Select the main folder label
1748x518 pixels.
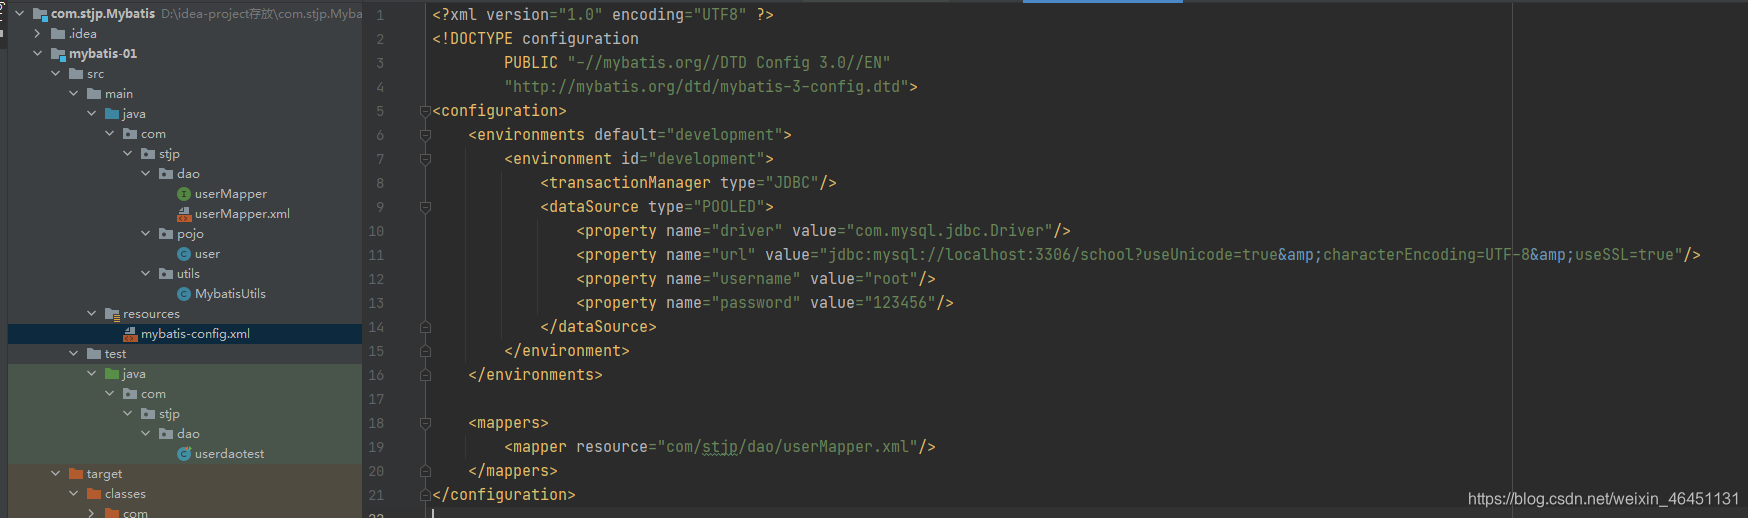click(x=119, y=94)
